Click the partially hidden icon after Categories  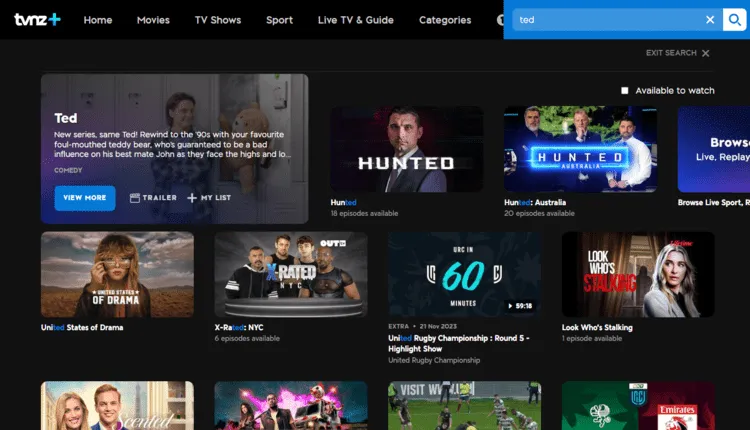coord(500,20)
